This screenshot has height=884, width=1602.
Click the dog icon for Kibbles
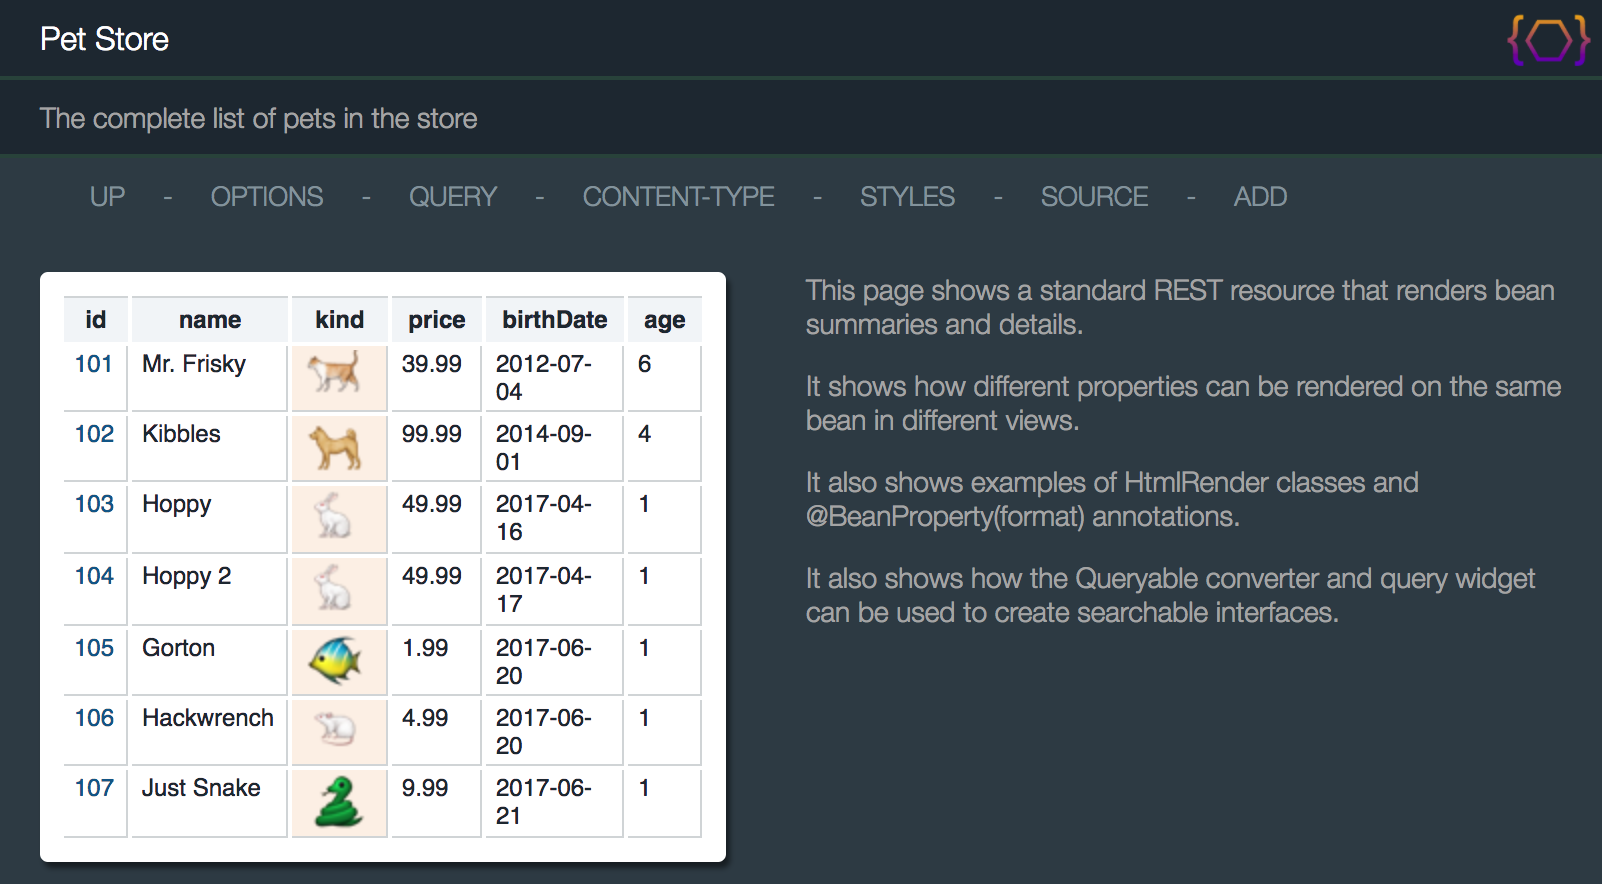(335, 447)
